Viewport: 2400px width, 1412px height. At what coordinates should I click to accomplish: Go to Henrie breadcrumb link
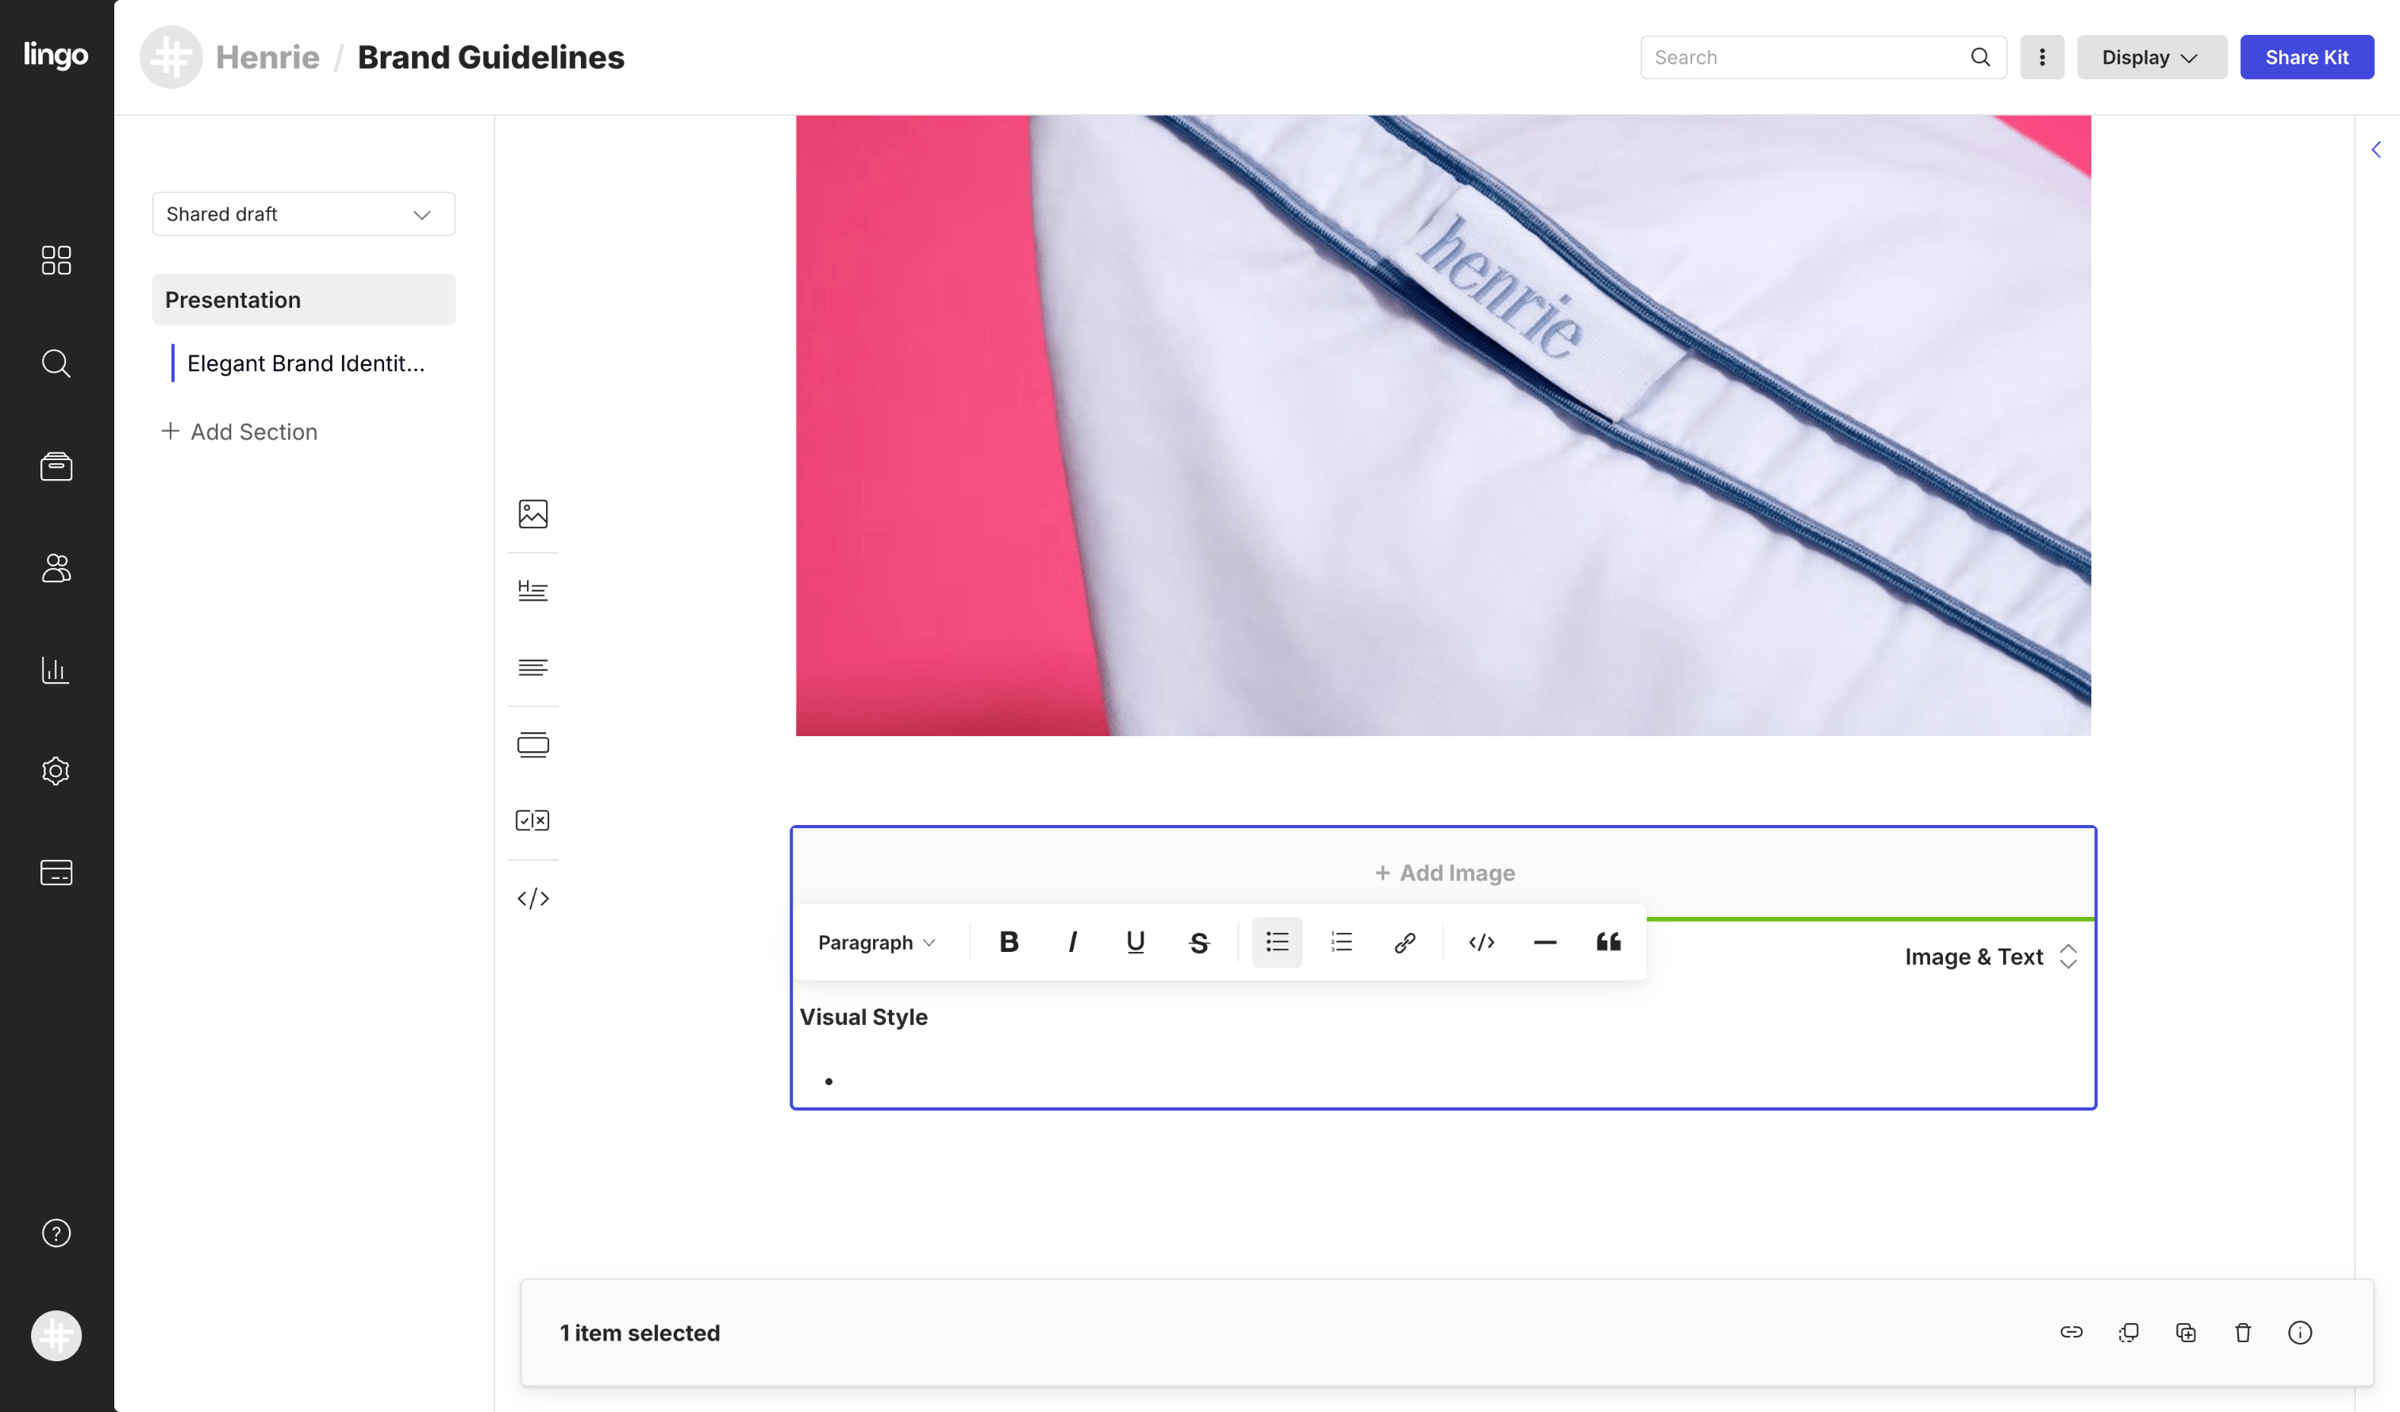(x=268, y=57)
